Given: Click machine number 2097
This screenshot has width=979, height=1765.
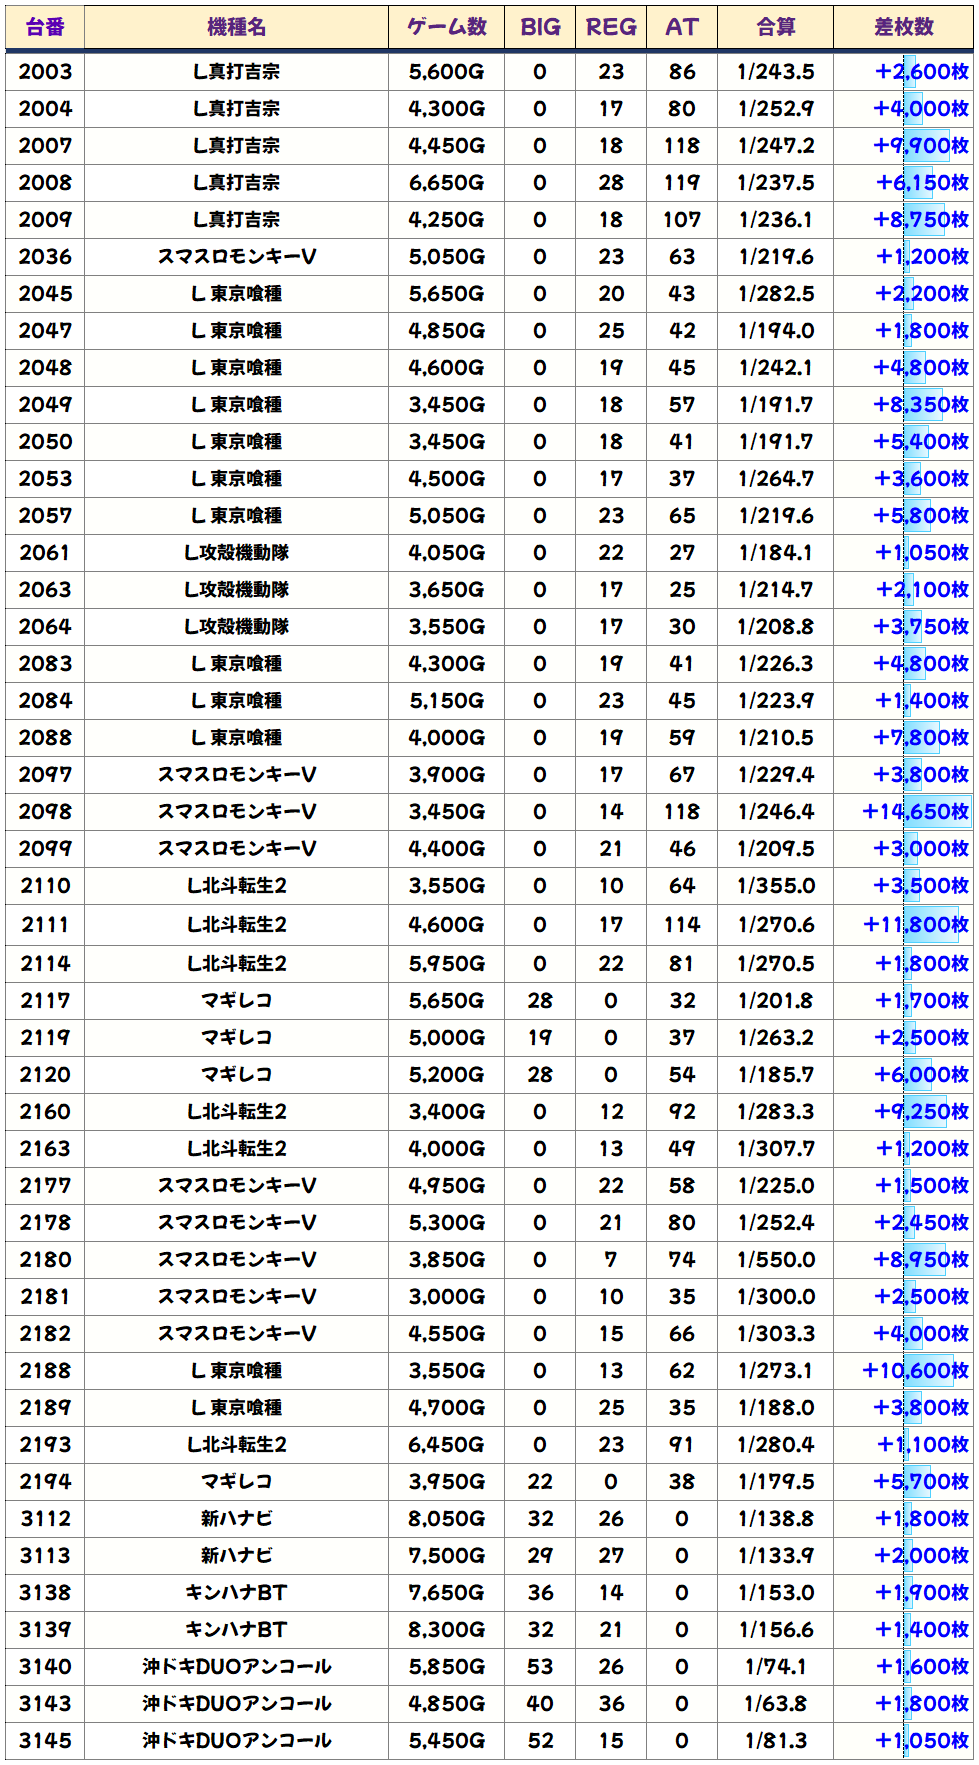Looking at the screenshot, I should [x=45, y=775].
